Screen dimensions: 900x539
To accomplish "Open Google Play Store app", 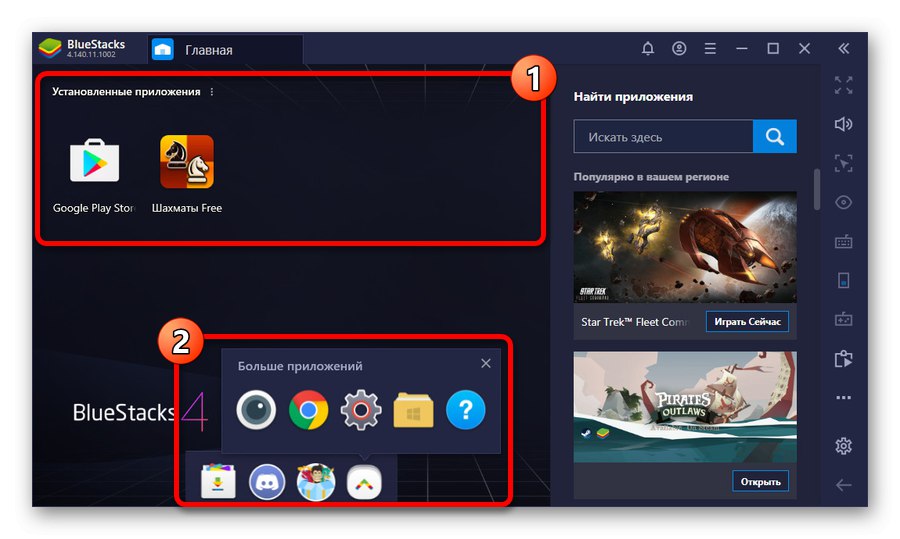I will point(94,160).
